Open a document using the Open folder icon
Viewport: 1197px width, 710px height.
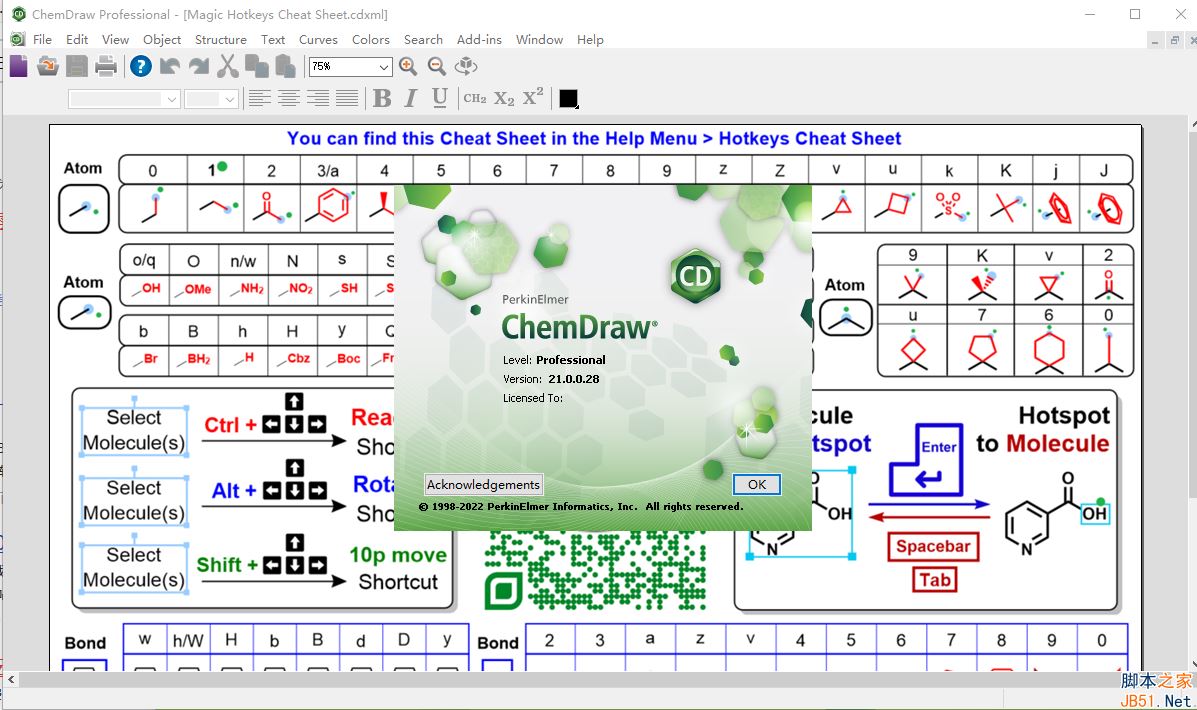tap(48, 67)
